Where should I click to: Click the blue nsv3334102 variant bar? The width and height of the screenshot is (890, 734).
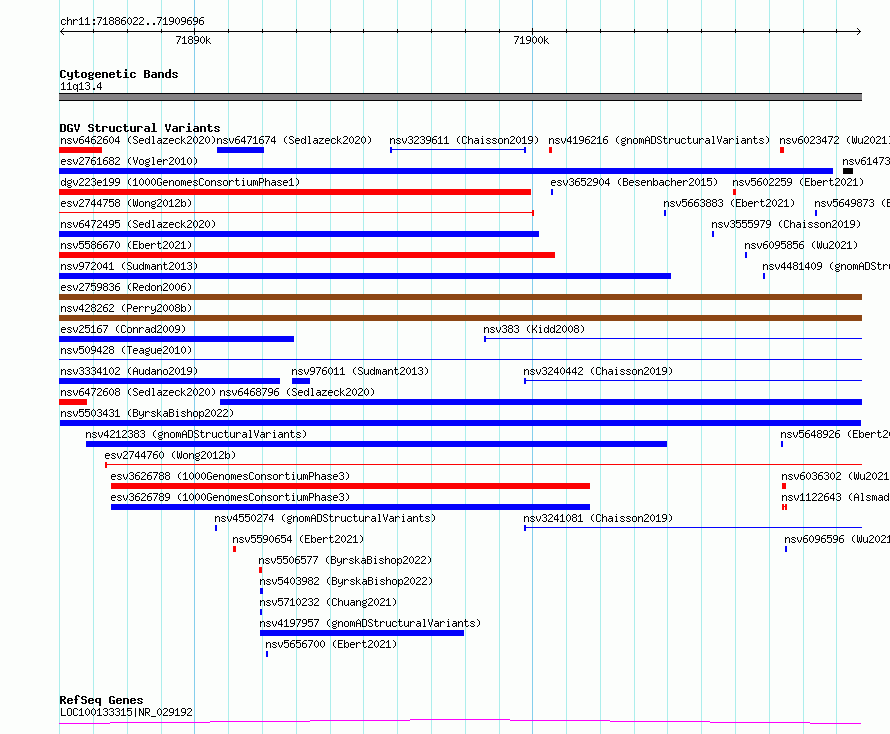tap(170, 381)
